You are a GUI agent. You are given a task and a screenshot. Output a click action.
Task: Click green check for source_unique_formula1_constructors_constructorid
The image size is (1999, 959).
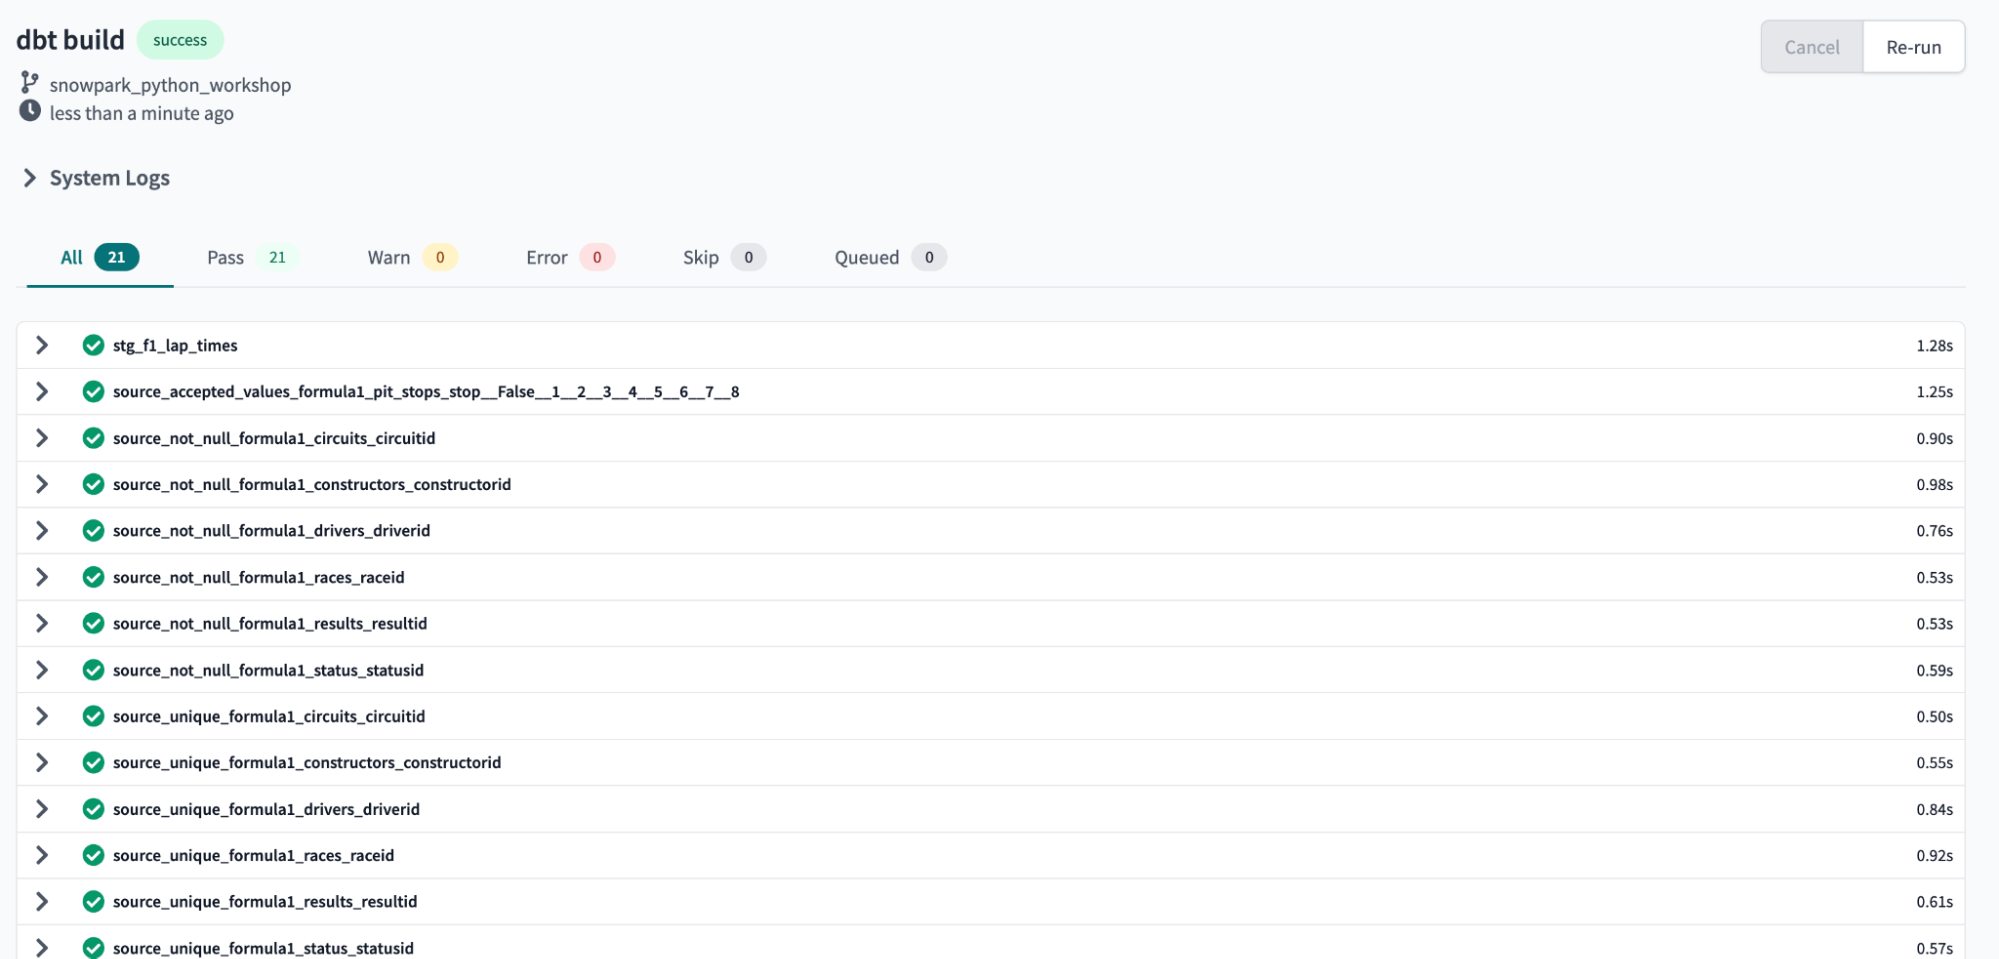pyautogui.click(x=93, y=762)
